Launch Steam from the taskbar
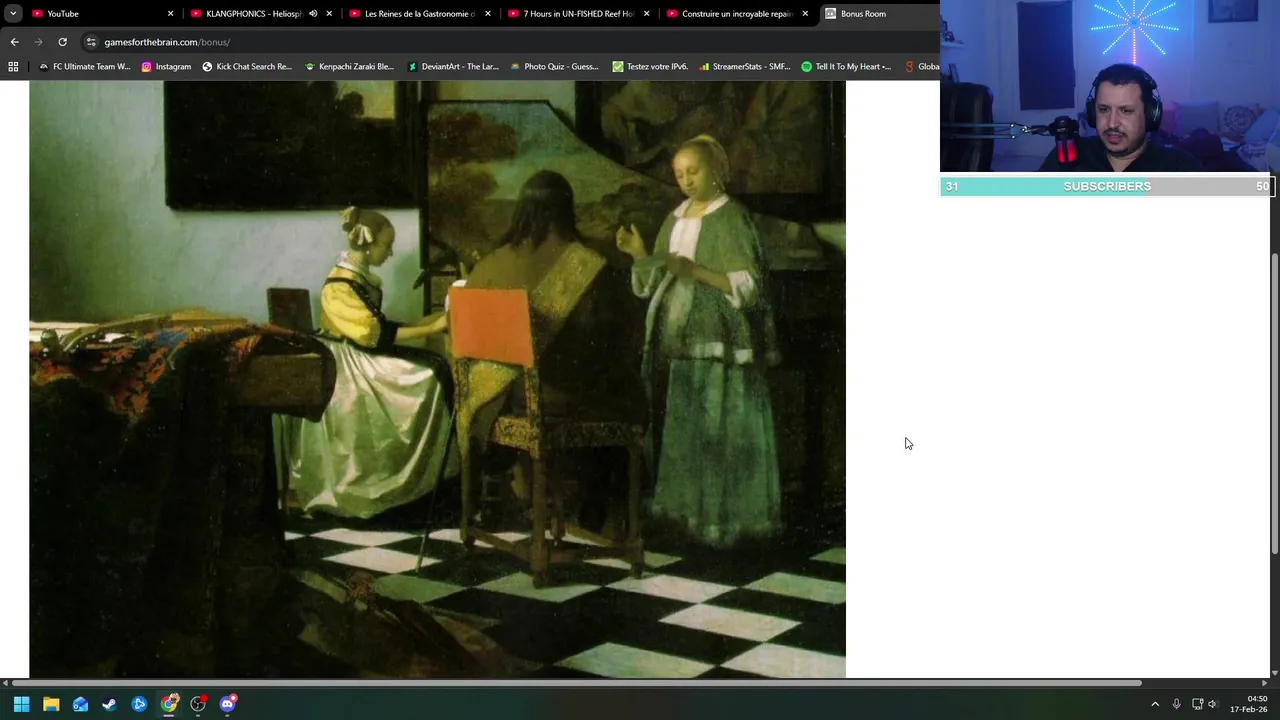This screenshot has height=720, width=1280. coord(109,704)
